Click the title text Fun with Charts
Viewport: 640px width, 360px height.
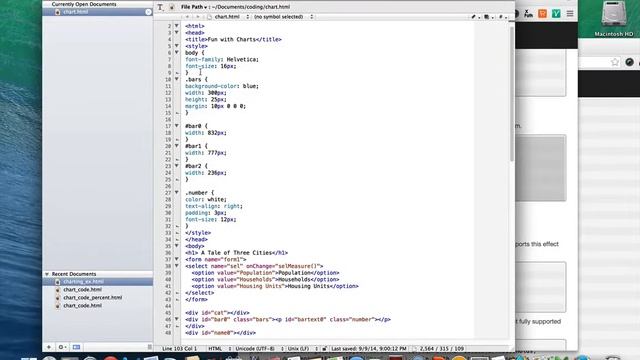231,40
